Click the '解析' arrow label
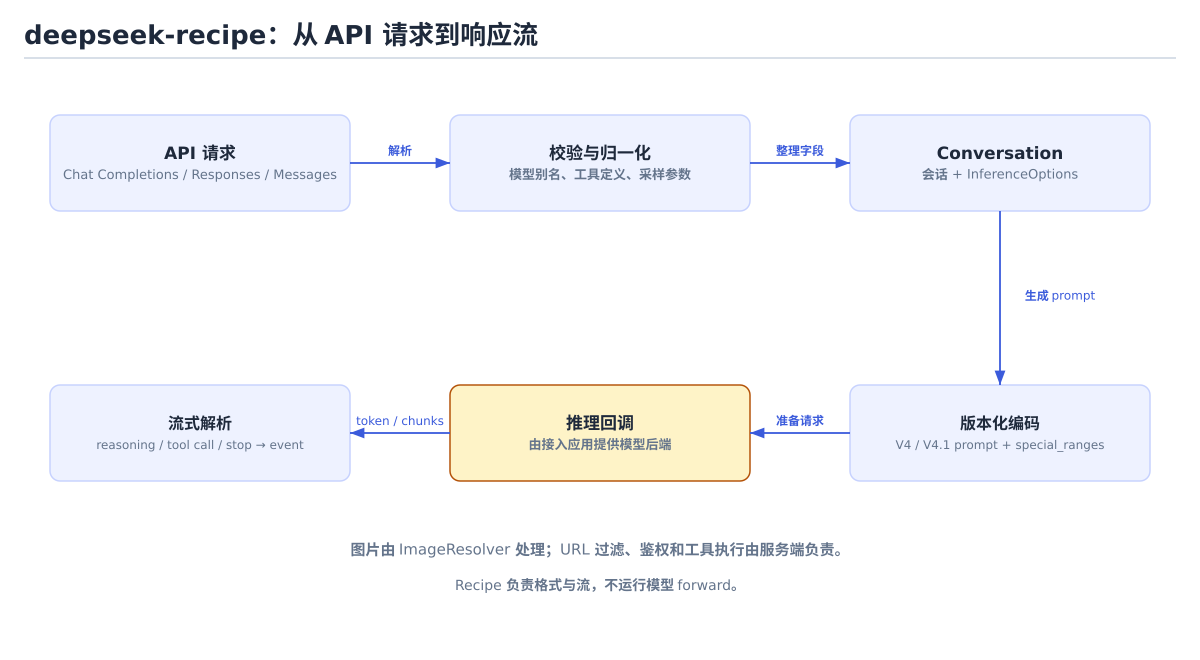1200x660 pixels. pos(400,151)
